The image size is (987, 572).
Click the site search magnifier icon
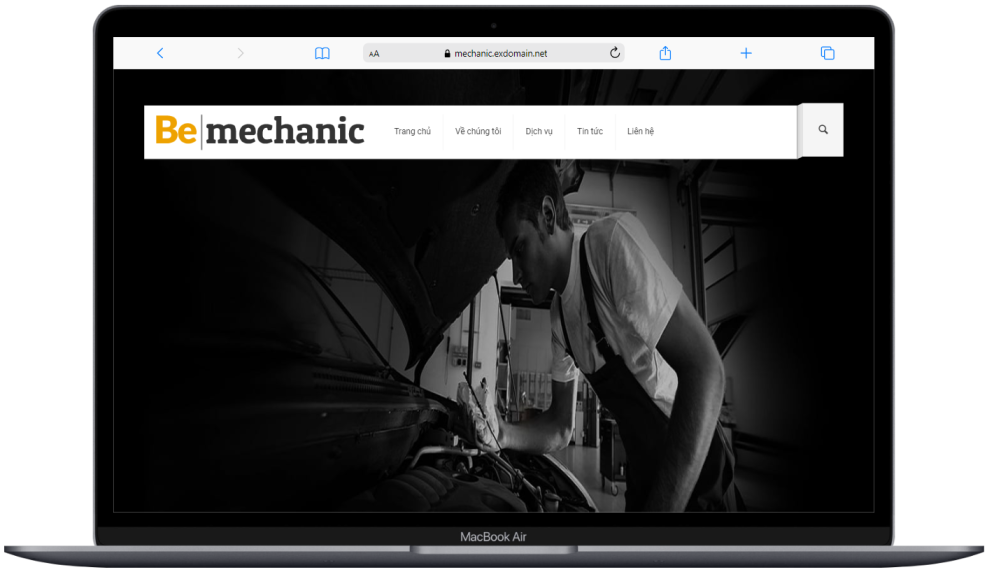[823, 130]
